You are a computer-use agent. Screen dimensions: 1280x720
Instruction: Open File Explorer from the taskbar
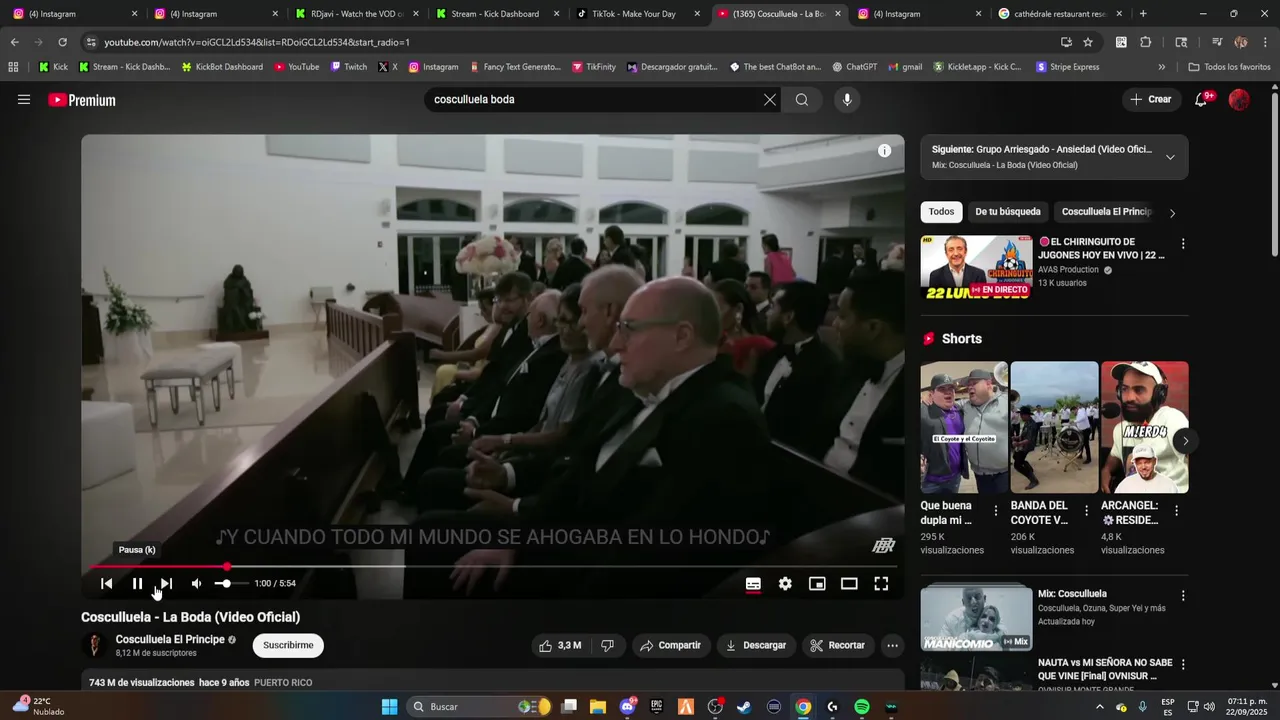[598, 707]
